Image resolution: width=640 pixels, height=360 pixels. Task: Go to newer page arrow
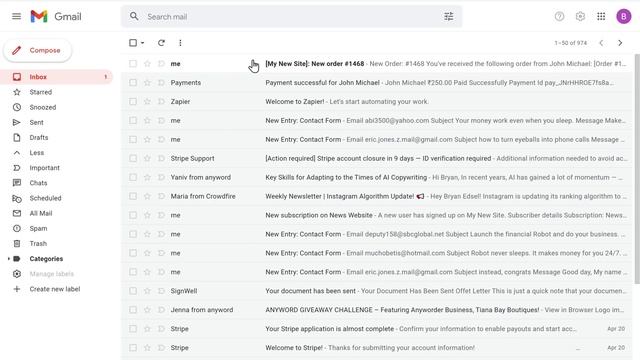point(601,42)
